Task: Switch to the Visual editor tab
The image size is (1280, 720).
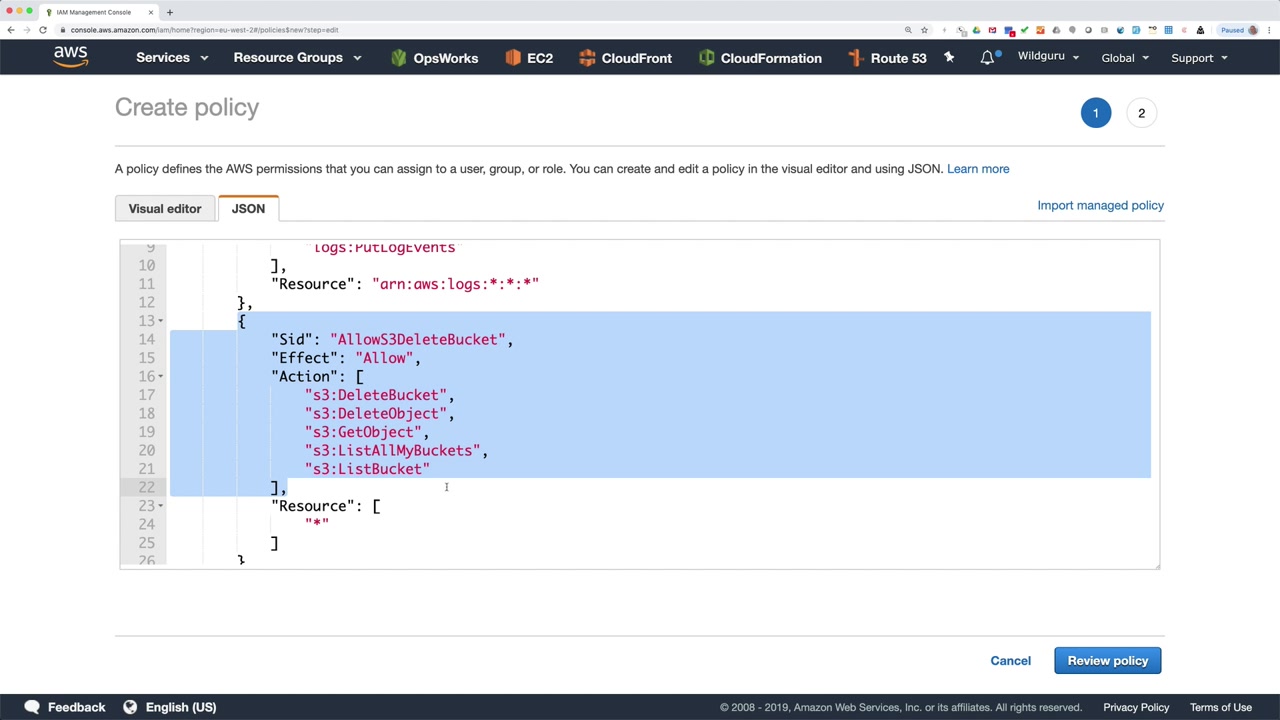Action: pyautogui.click(x=165, y=209)
